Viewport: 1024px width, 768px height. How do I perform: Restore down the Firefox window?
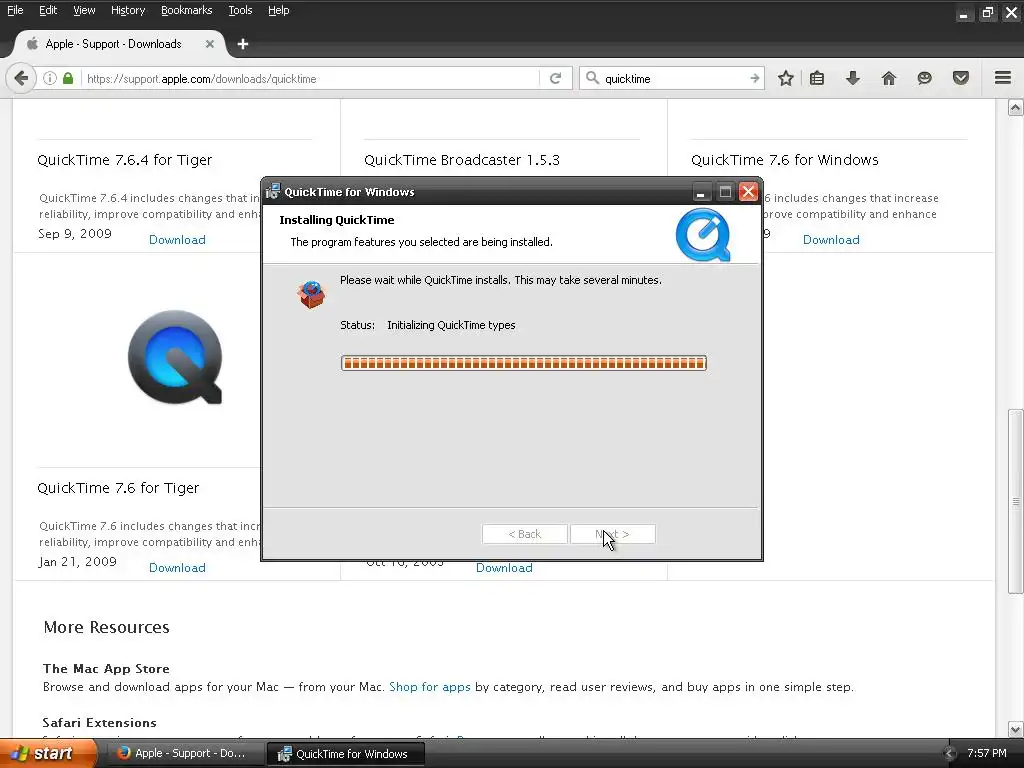click(987, 12)
